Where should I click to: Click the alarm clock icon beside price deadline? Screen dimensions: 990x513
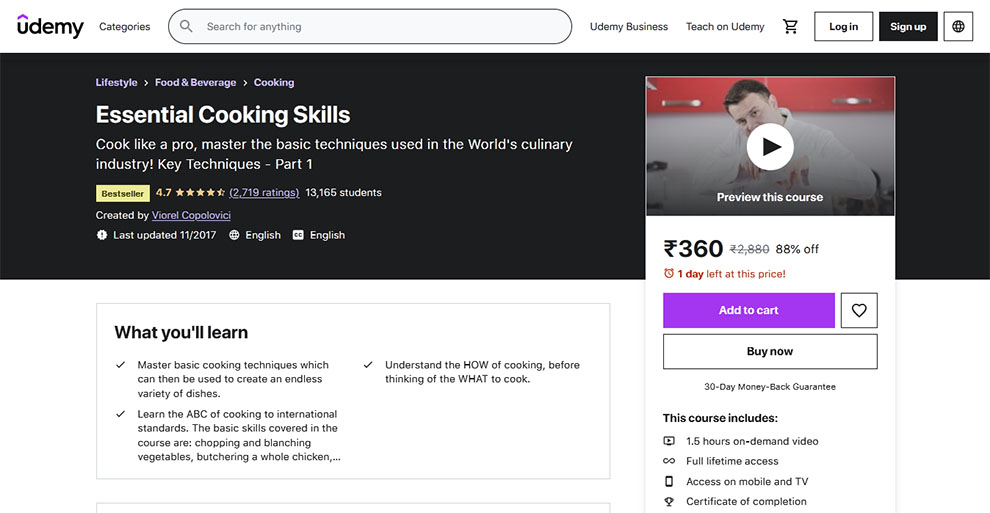669,273
